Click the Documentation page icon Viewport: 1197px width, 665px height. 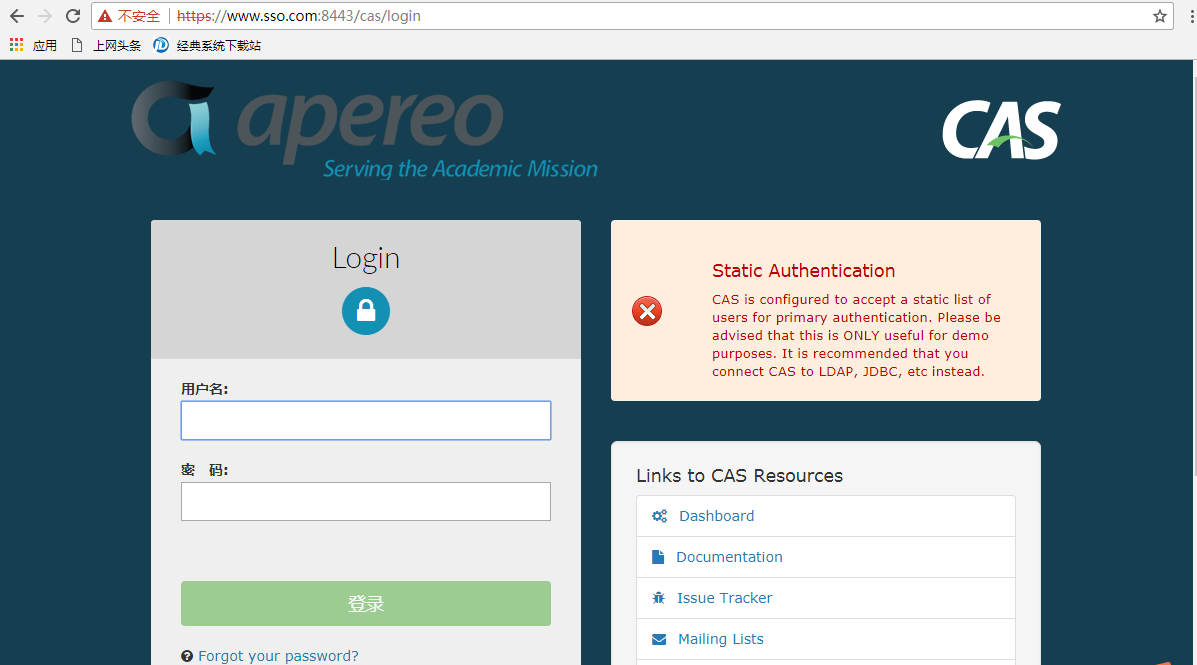point(659,556)
